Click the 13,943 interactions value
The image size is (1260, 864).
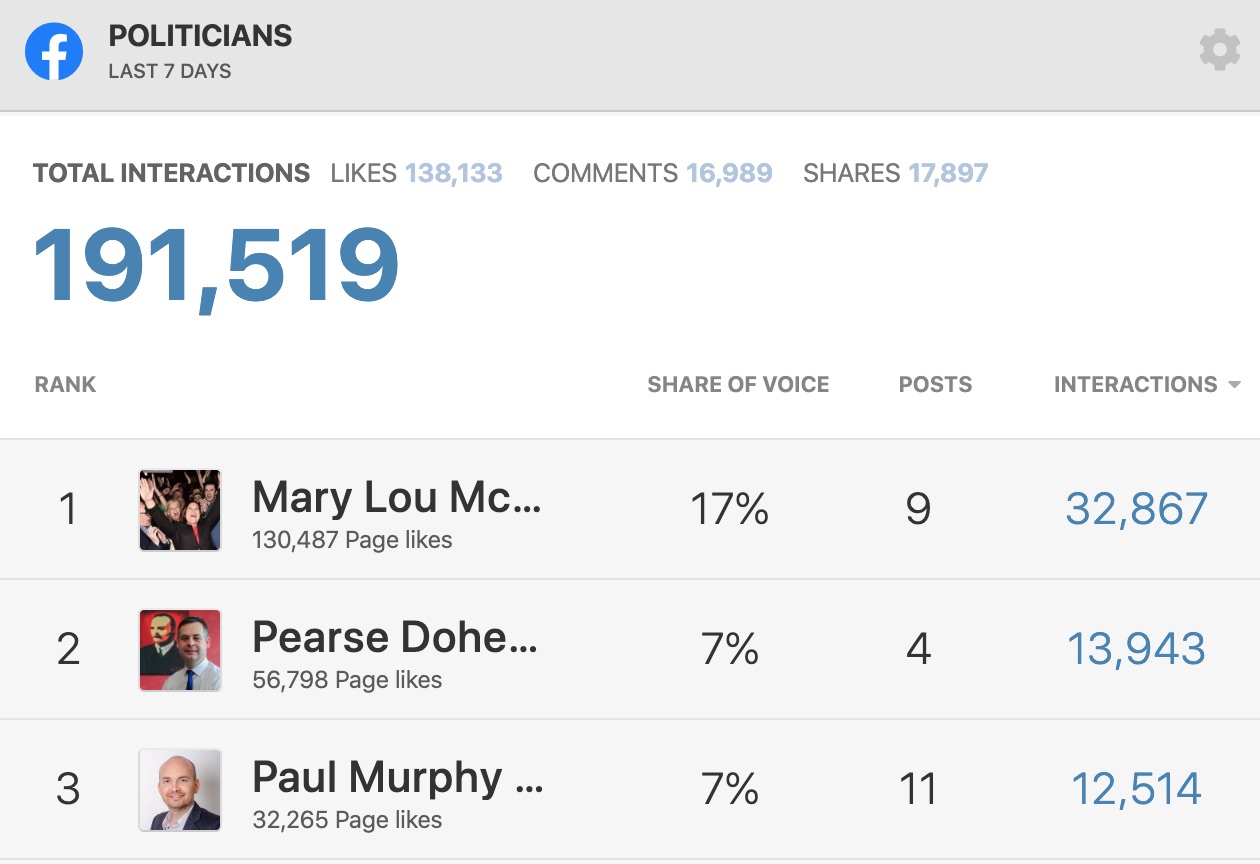[1136, 649]
